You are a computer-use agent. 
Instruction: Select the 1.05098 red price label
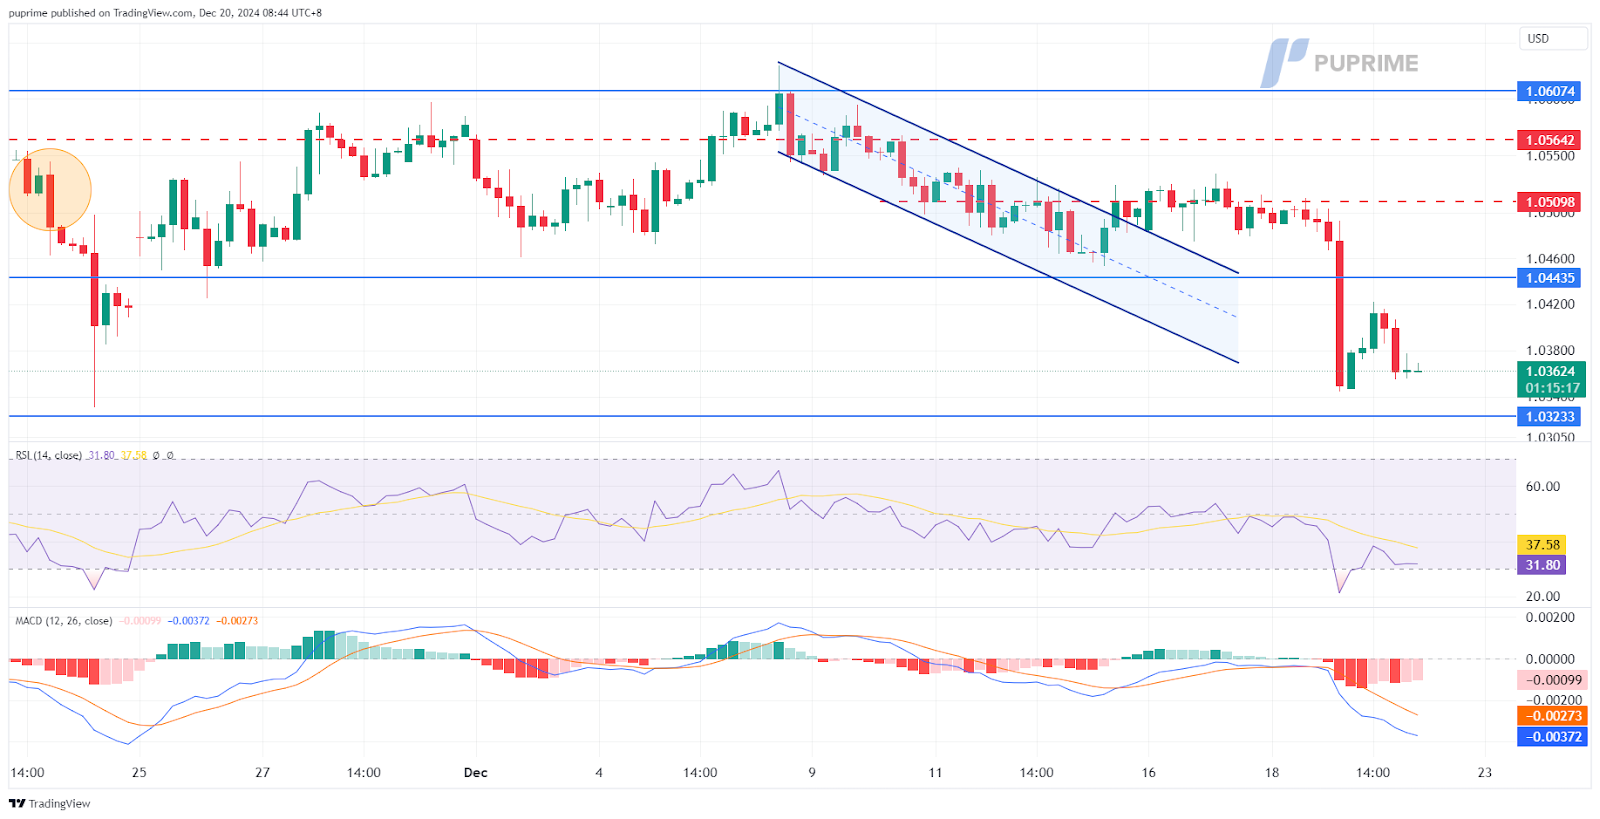click(1549, 202)
